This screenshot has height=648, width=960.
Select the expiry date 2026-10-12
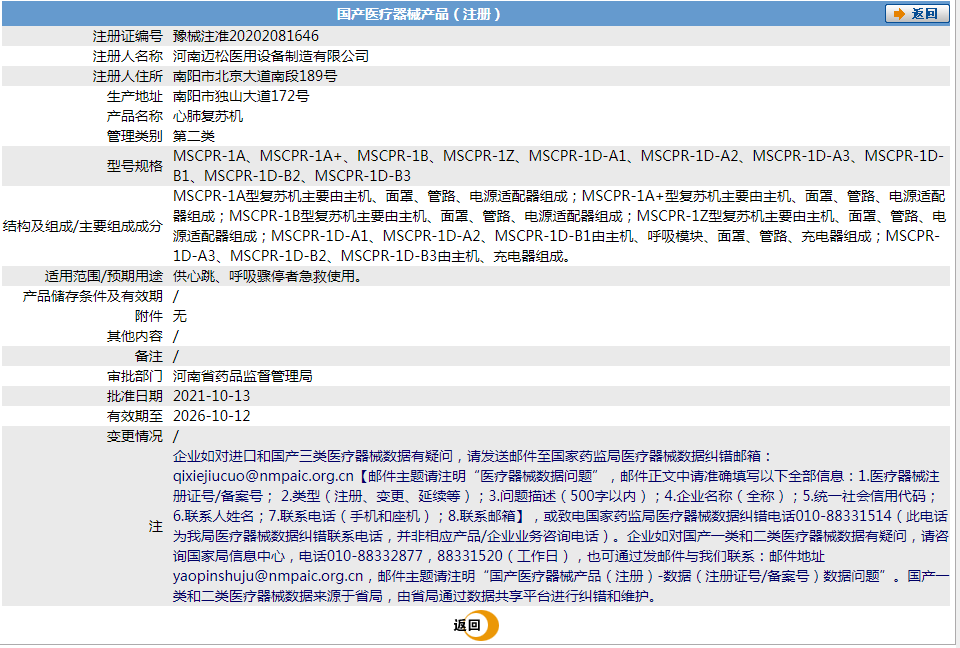coord(211,416)
